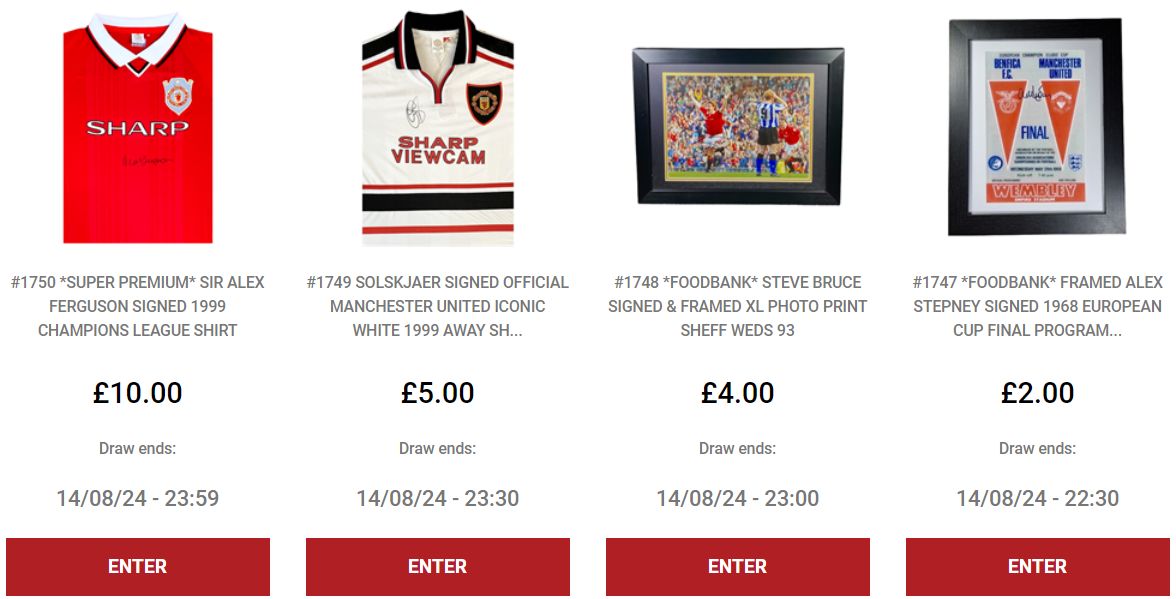Screen dimensions: 1176x599
Task: Select the £10.00 price text
Action: point(138,393)
